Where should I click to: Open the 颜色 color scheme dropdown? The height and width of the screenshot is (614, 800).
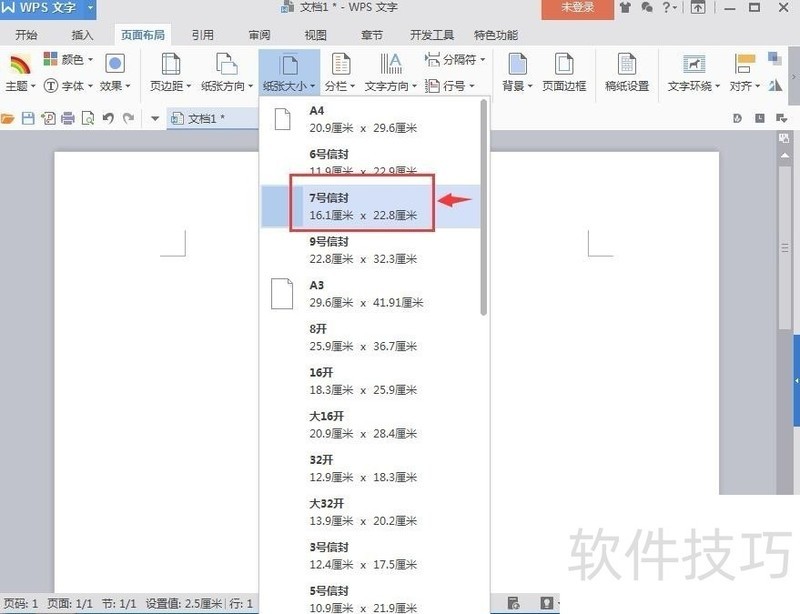[68, 59]
